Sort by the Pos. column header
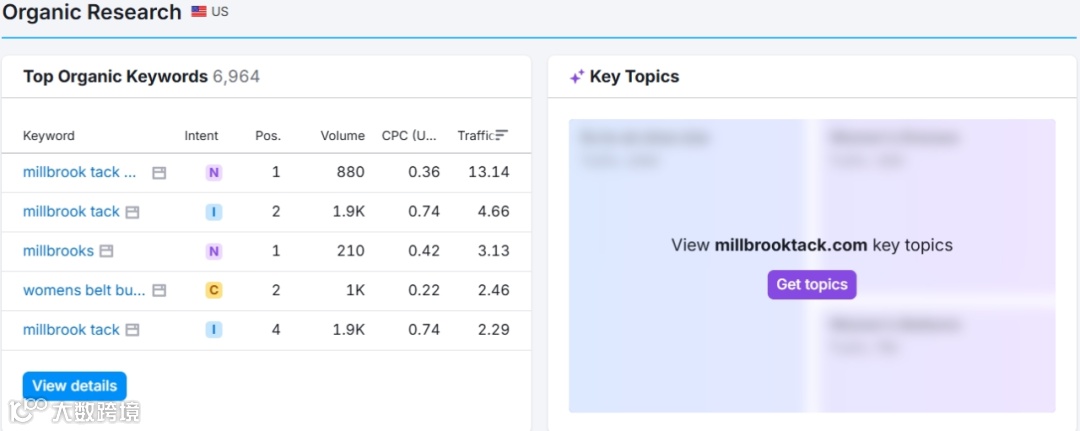Screen dimensions: 1080x431 coord(268,136)
